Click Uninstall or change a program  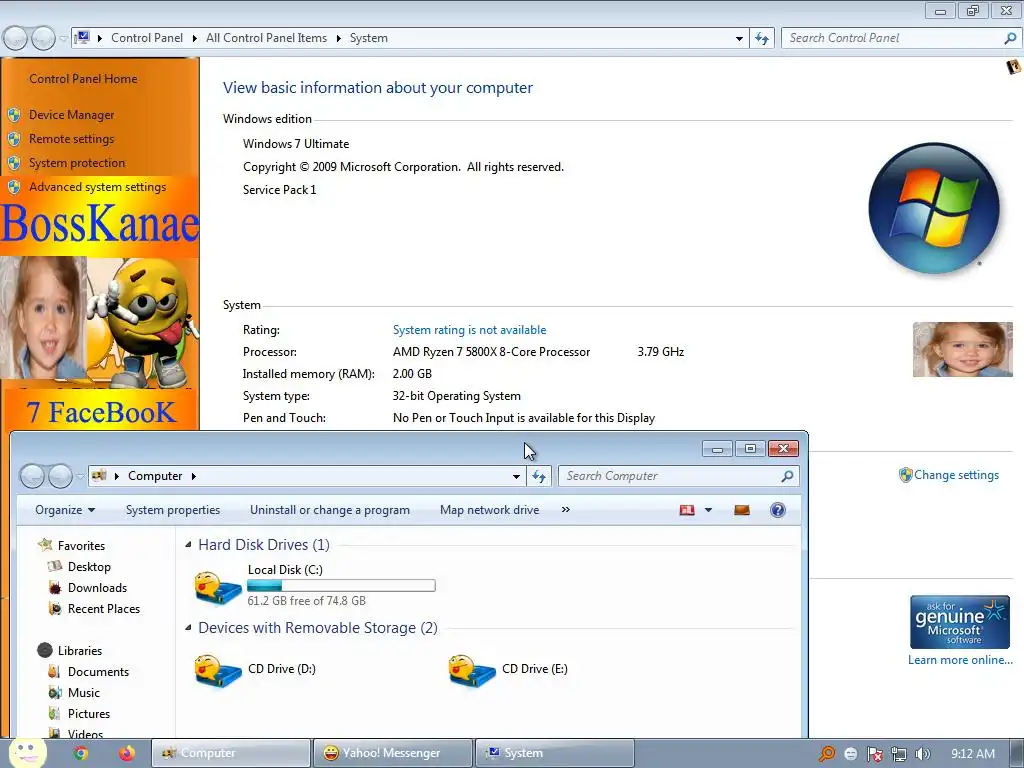[330, 510]
